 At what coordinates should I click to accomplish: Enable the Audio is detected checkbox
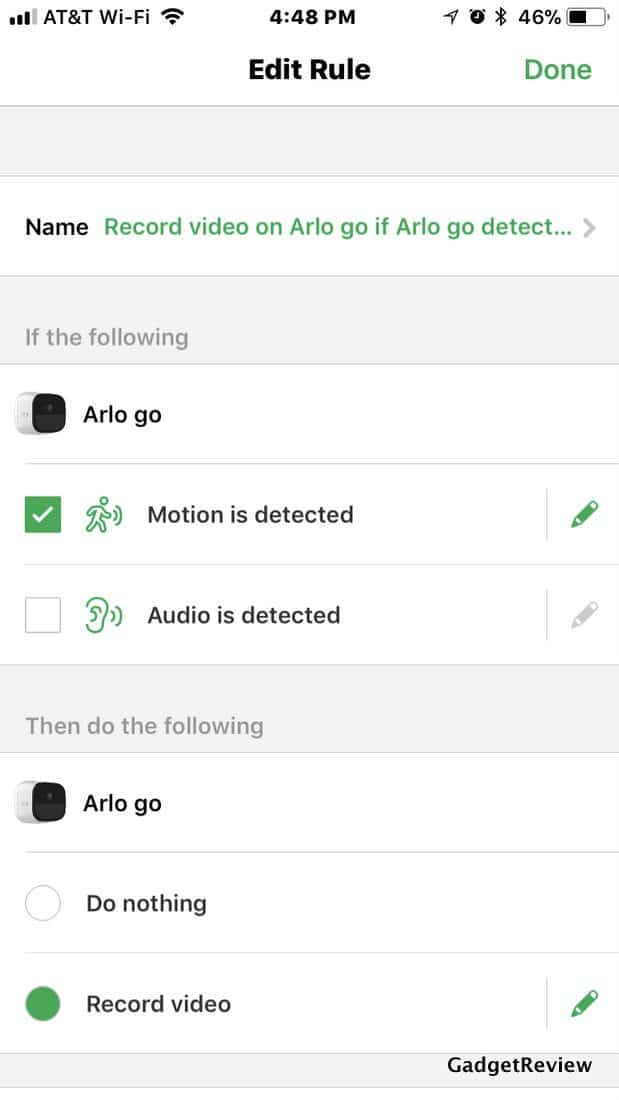43,615
